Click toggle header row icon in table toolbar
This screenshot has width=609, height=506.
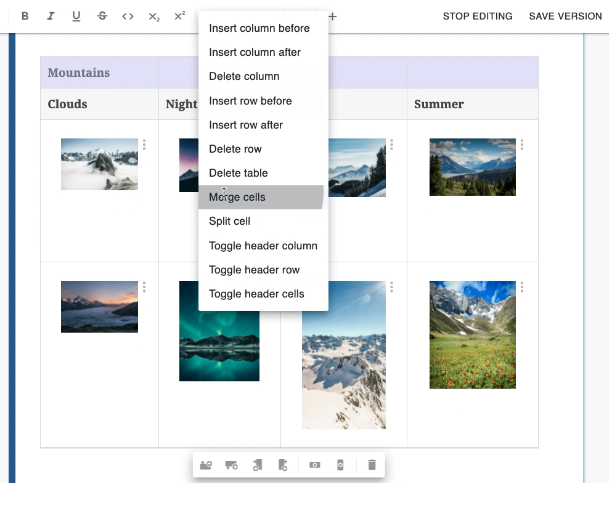[x=315, y=465]
